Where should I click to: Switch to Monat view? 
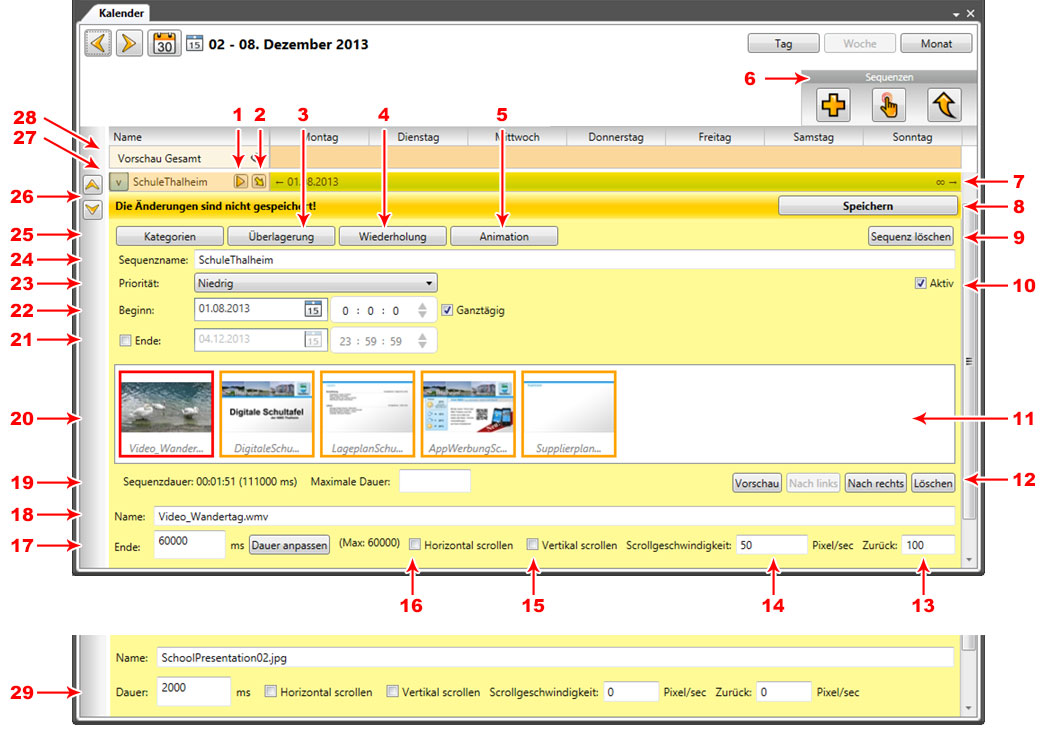point(935,44)
